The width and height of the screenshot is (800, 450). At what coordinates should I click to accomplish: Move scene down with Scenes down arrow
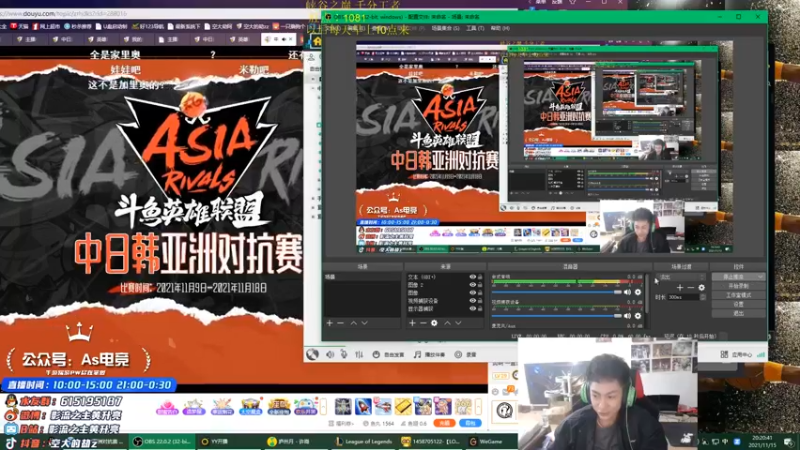364,323
